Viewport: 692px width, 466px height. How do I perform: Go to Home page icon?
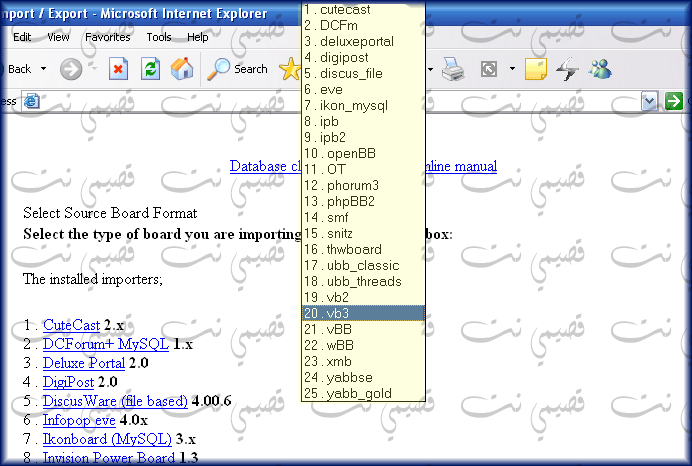pyautogui.click(x=182, y=69)
